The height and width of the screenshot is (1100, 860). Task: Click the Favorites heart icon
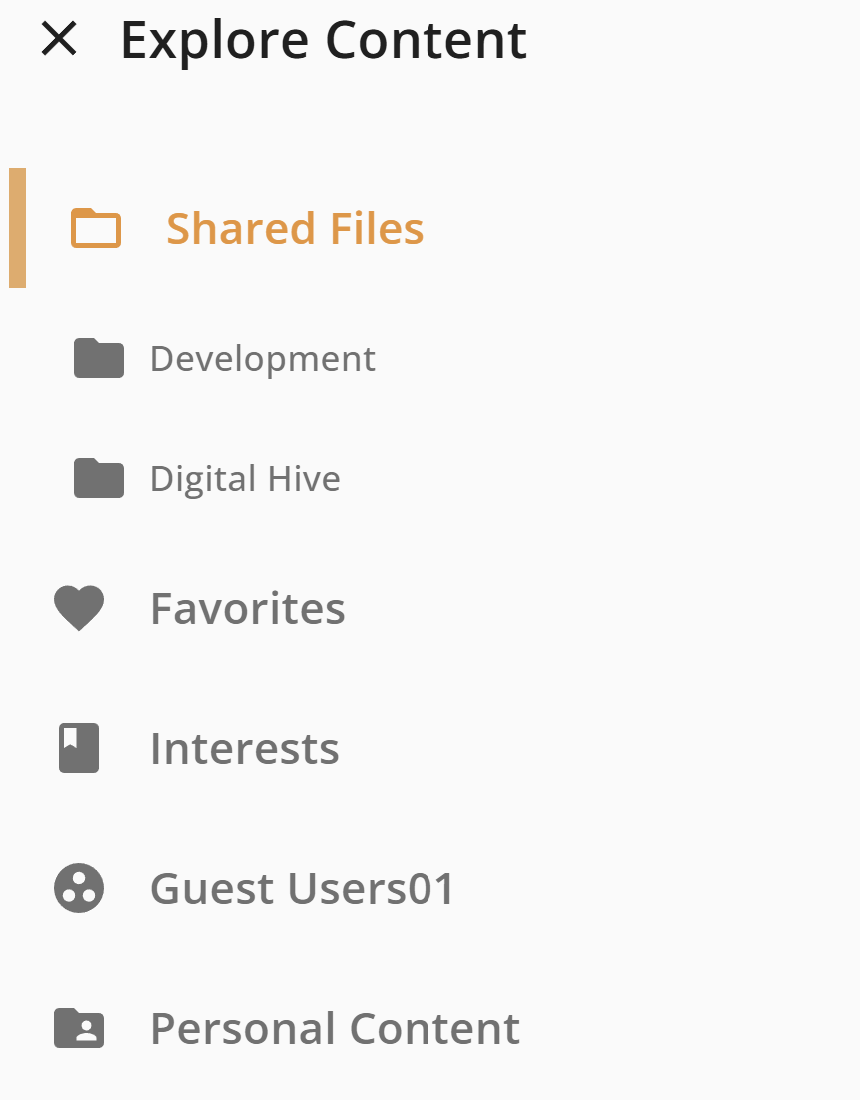pyautogui.click(x=79, y=608)
